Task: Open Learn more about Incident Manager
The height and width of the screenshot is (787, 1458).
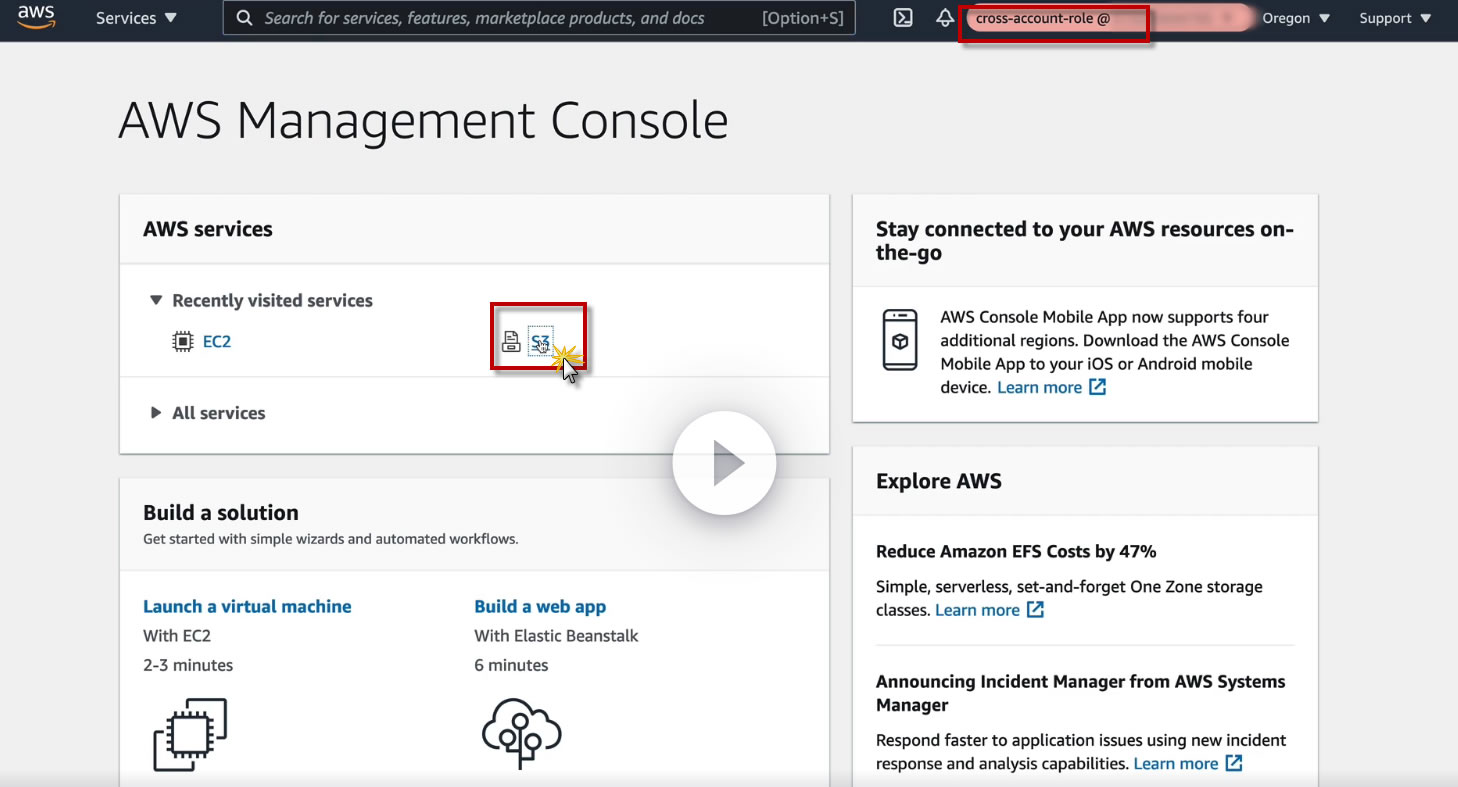Action: pos(1188,764)
